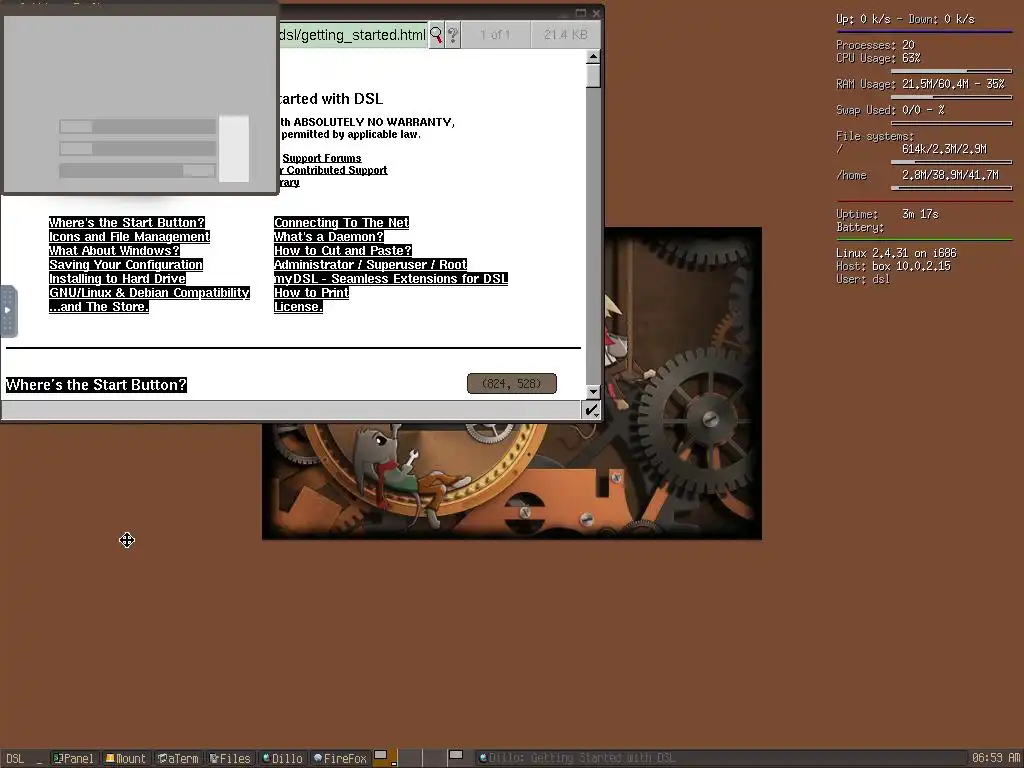This screenshot has width=1024, height=768.
Task: Click the 21.4 KB page size indicator
Action: [x=566, y=35]
